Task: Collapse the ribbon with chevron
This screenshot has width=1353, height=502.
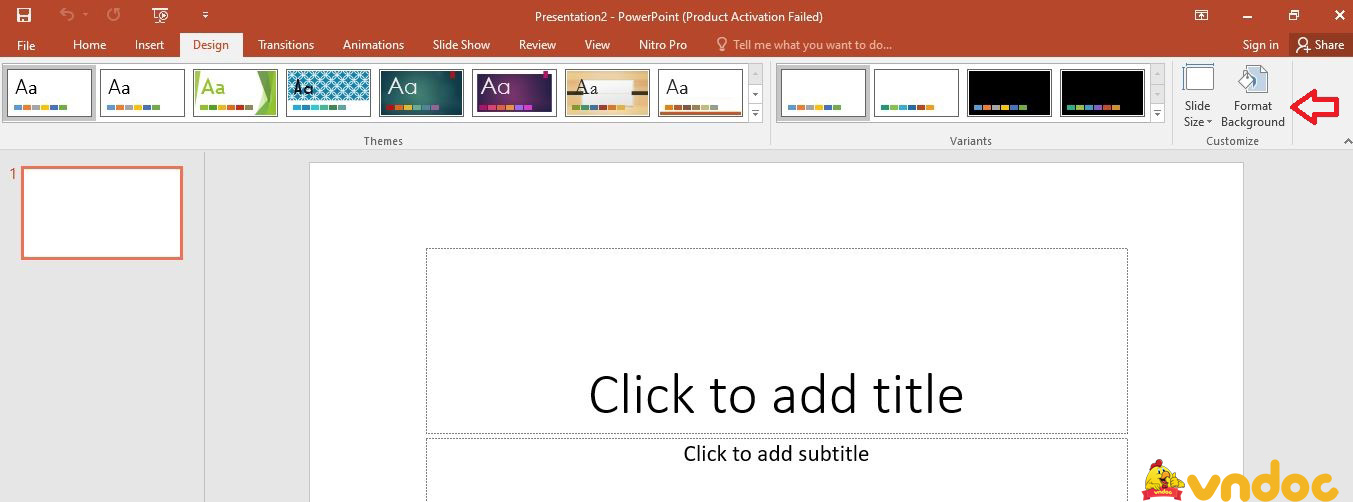Action: point(1345,142)
